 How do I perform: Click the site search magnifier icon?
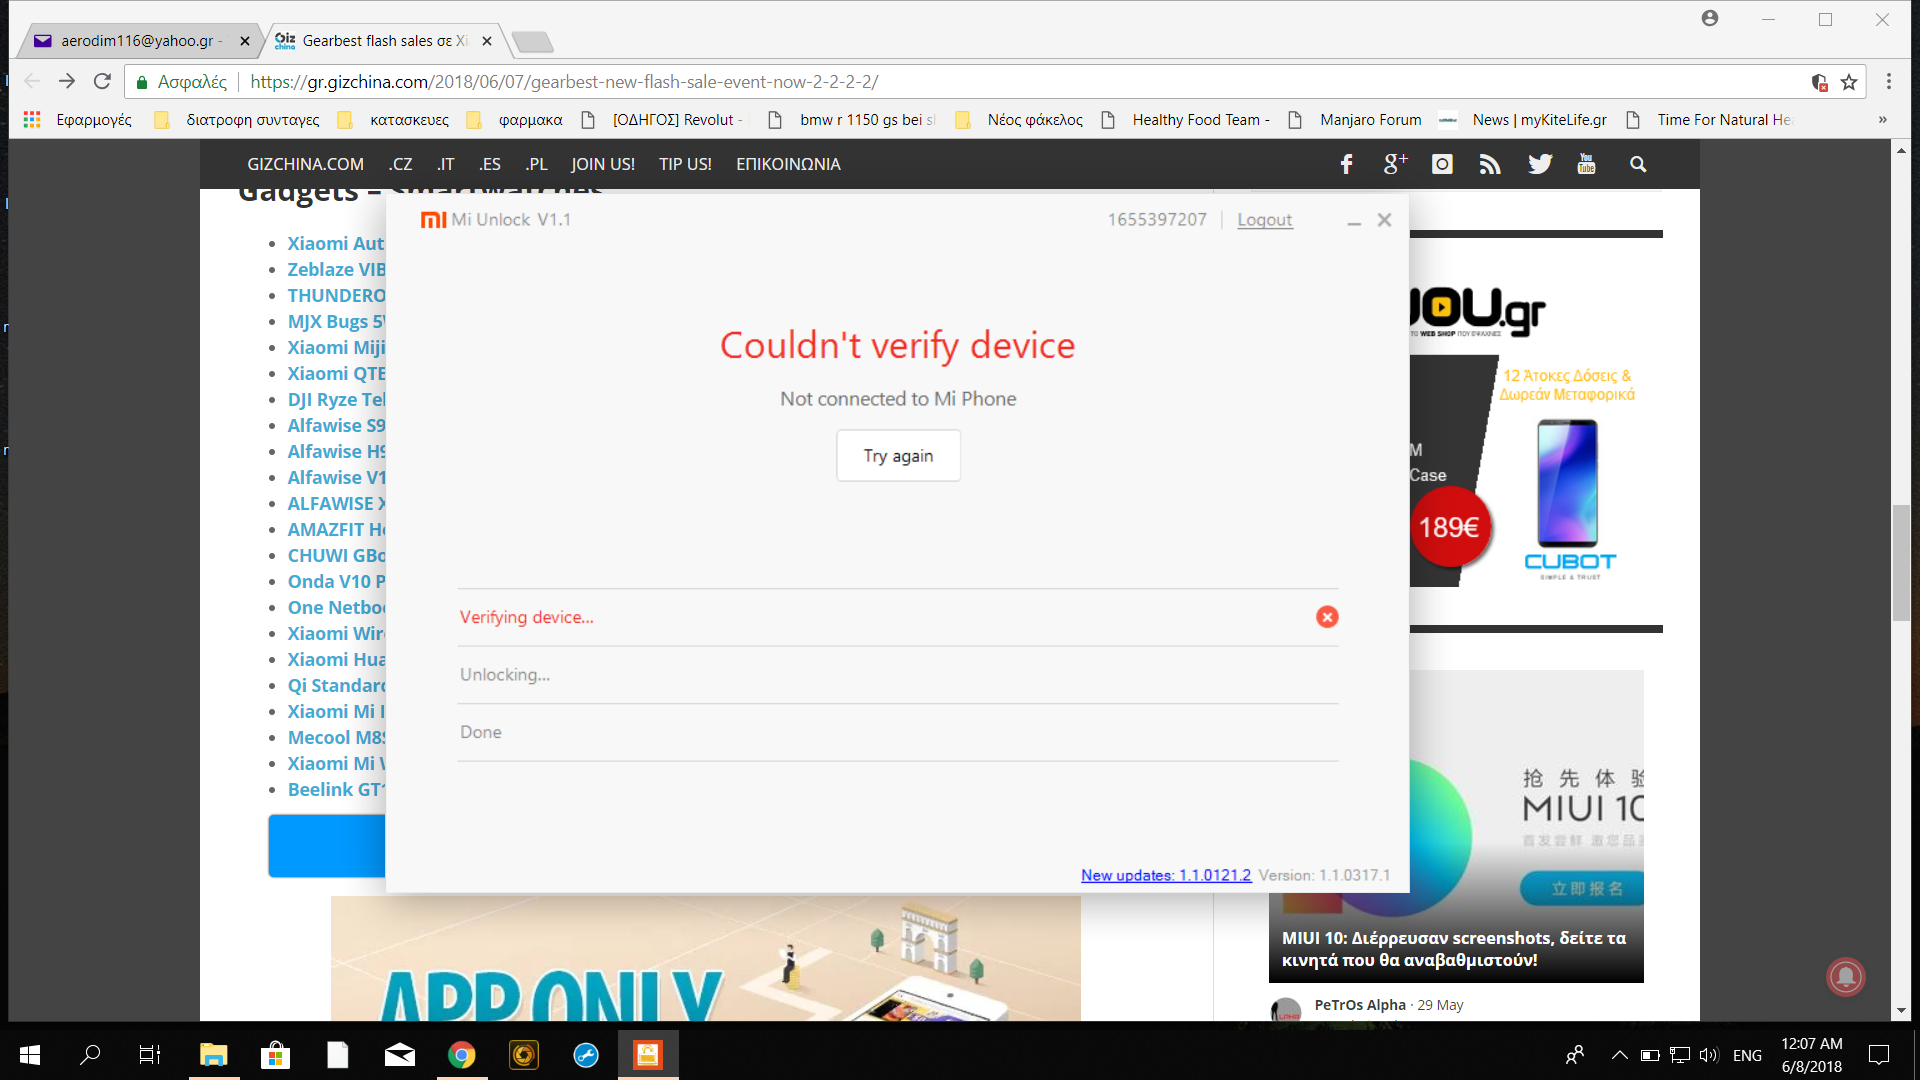tap(1638, 164)
